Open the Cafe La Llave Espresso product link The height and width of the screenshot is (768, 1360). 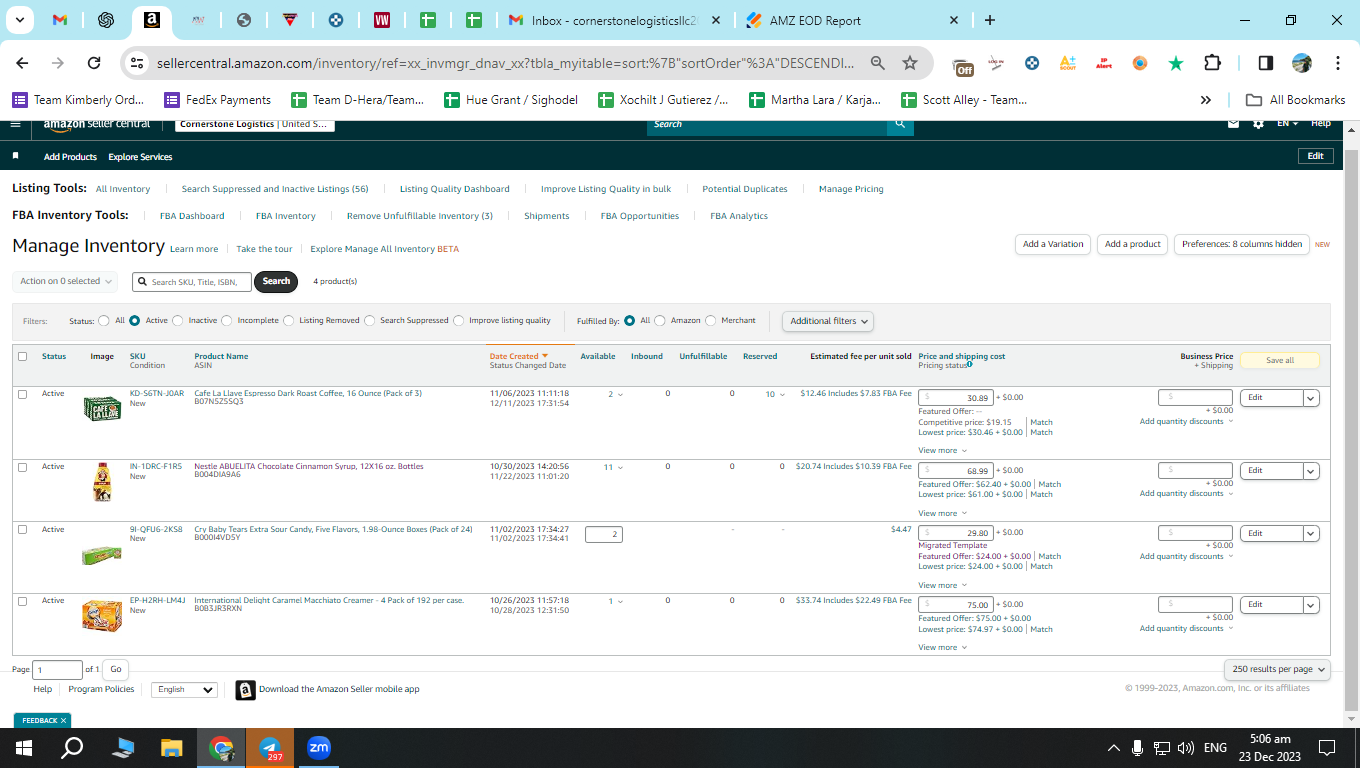(x=308, y=393)
